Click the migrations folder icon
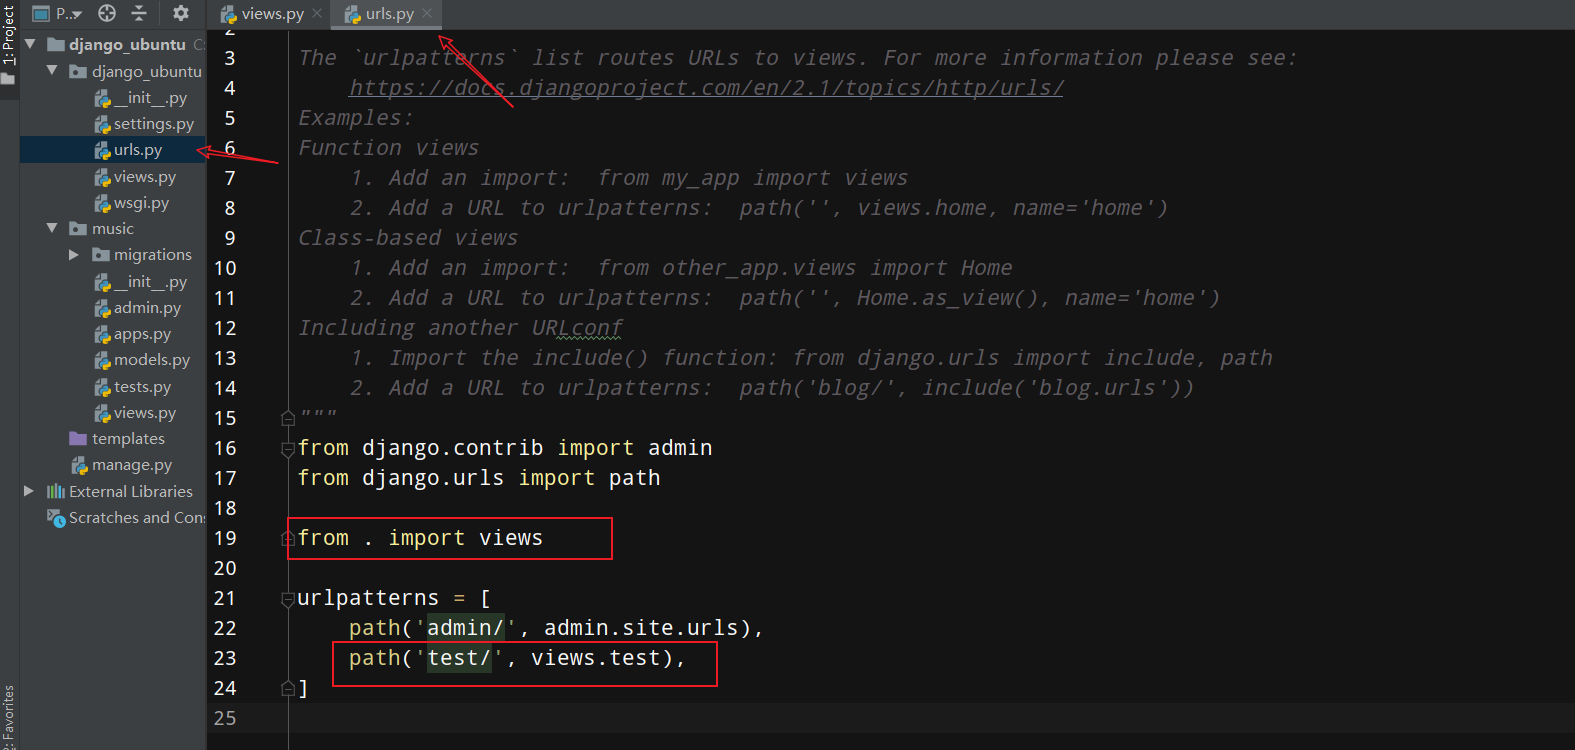This screenshot has width=1575, height=750. coord(101,255)
